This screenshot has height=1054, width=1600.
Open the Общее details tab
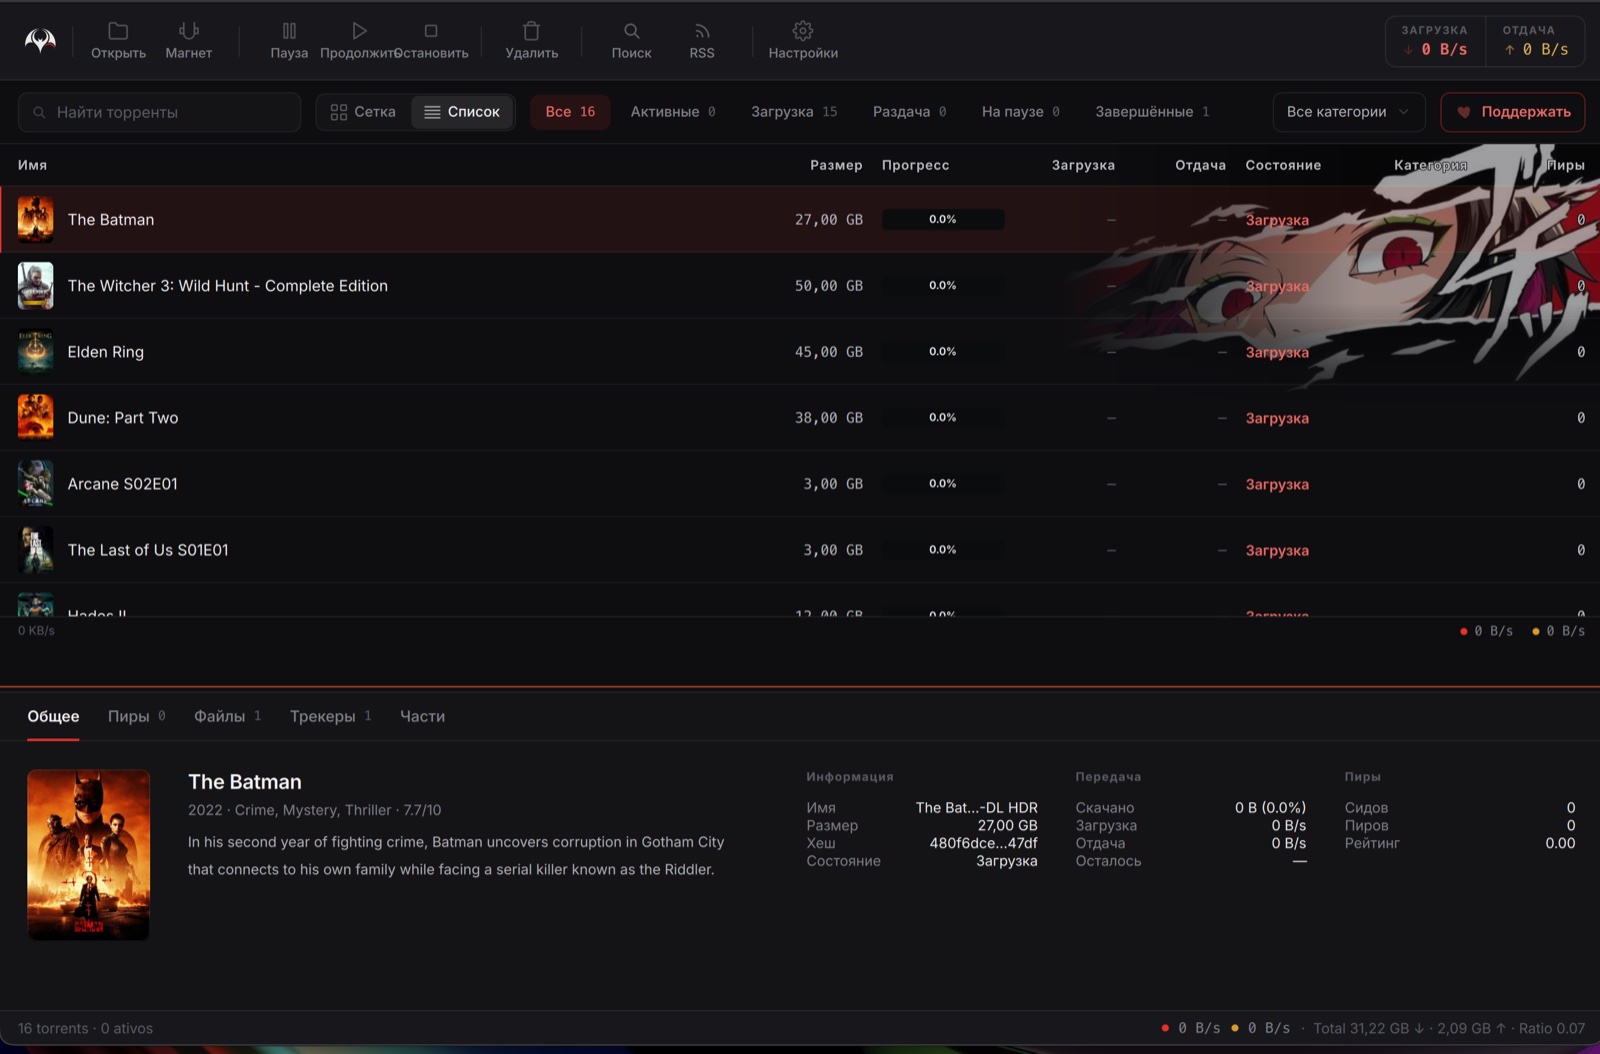[x=53, y=716]
